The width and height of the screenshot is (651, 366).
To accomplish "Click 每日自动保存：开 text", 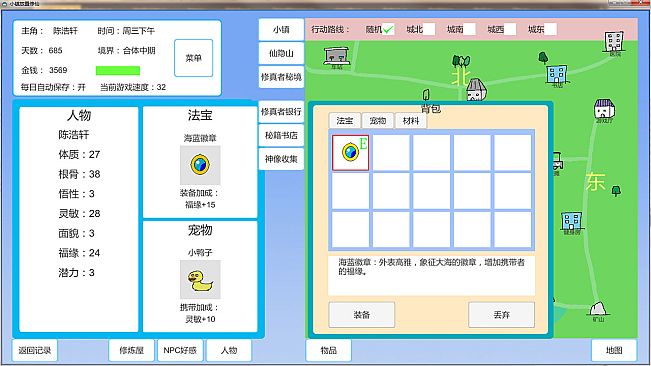I will (x=53, y=87).
